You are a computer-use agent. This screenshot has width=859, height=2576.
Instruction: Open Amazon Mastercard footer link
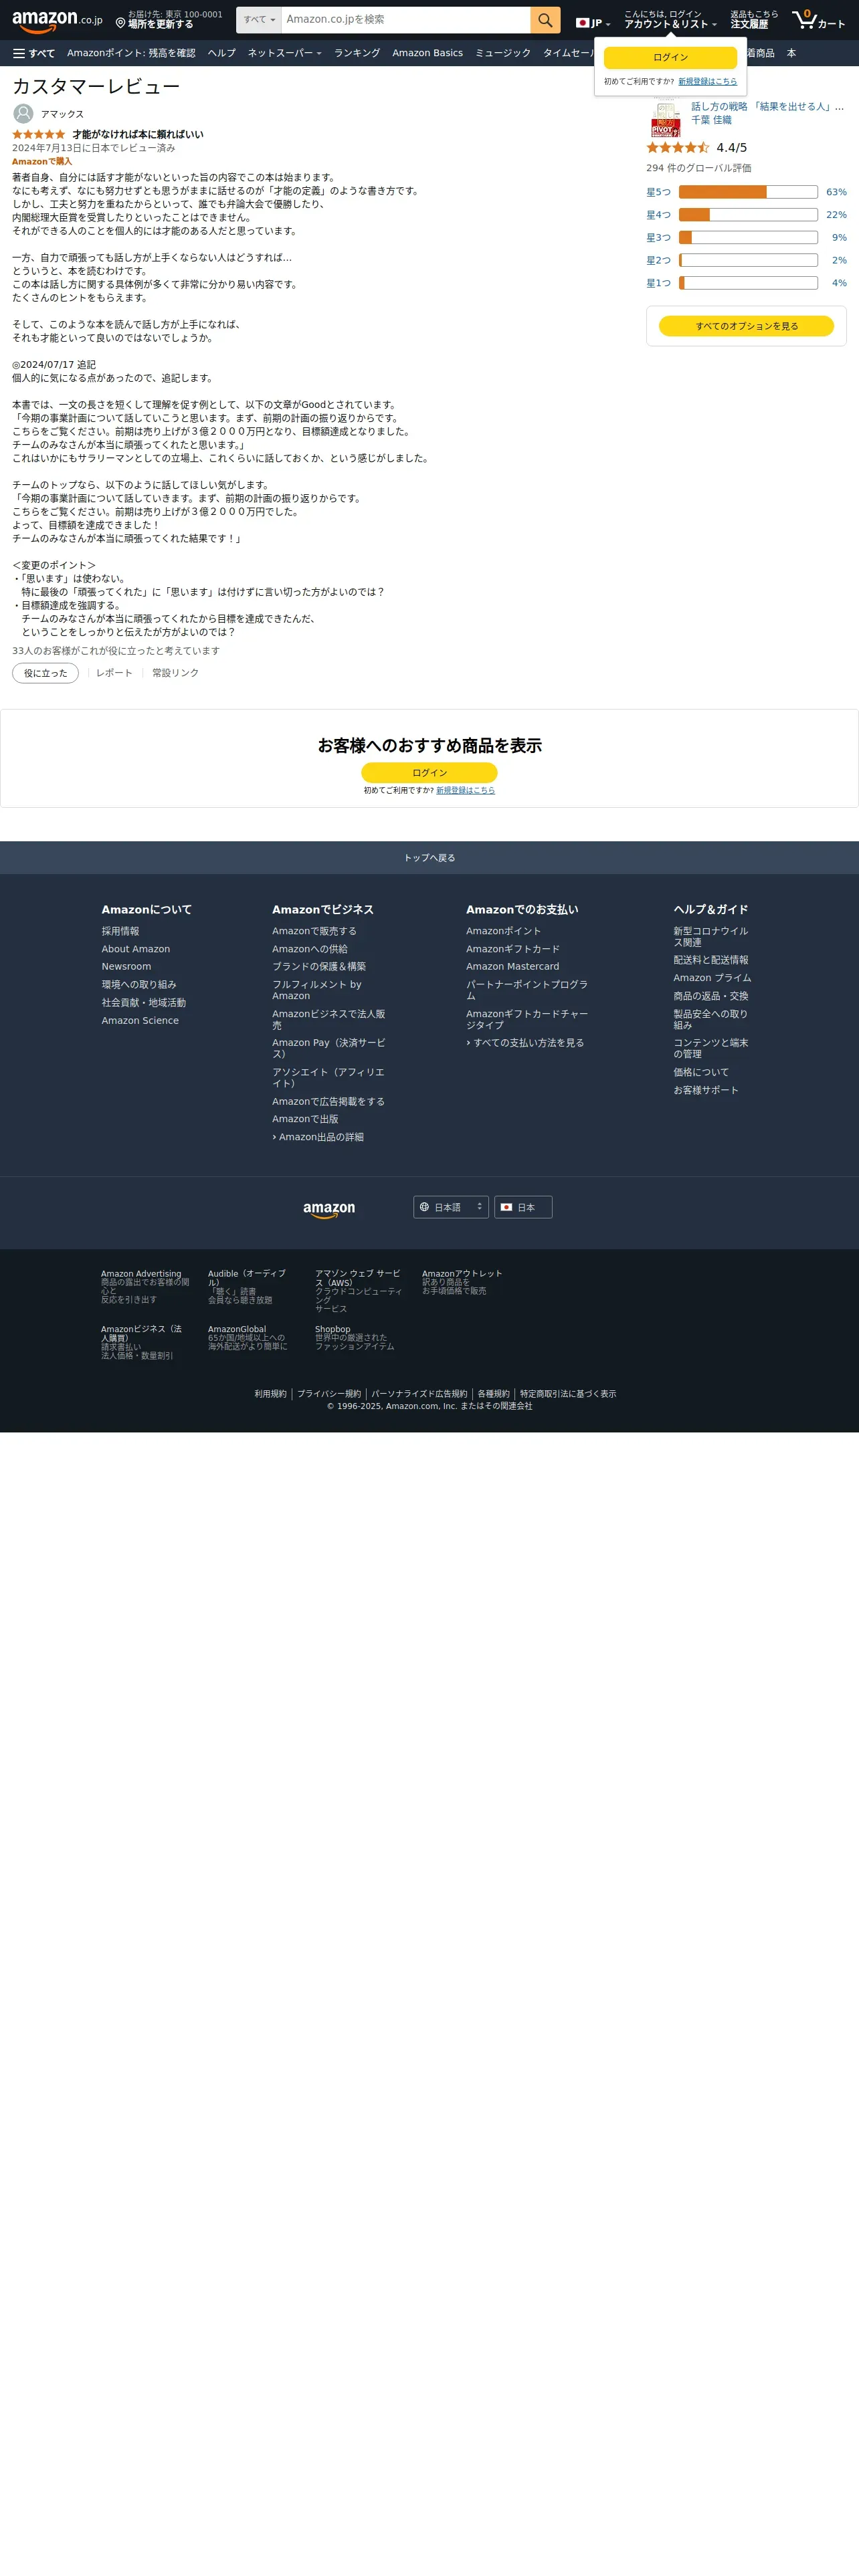coord(512,966)
